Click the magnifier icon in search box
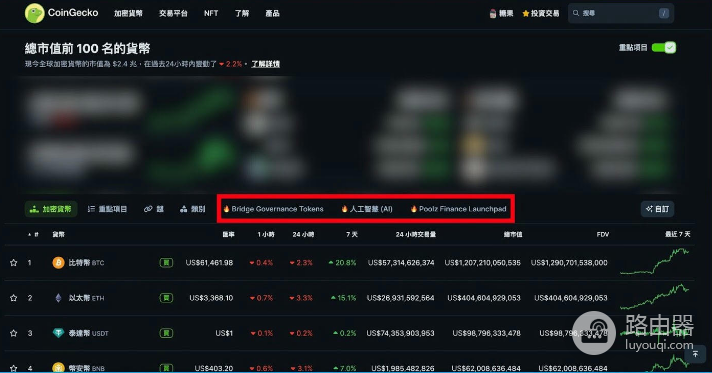 [x=576, y=13]
